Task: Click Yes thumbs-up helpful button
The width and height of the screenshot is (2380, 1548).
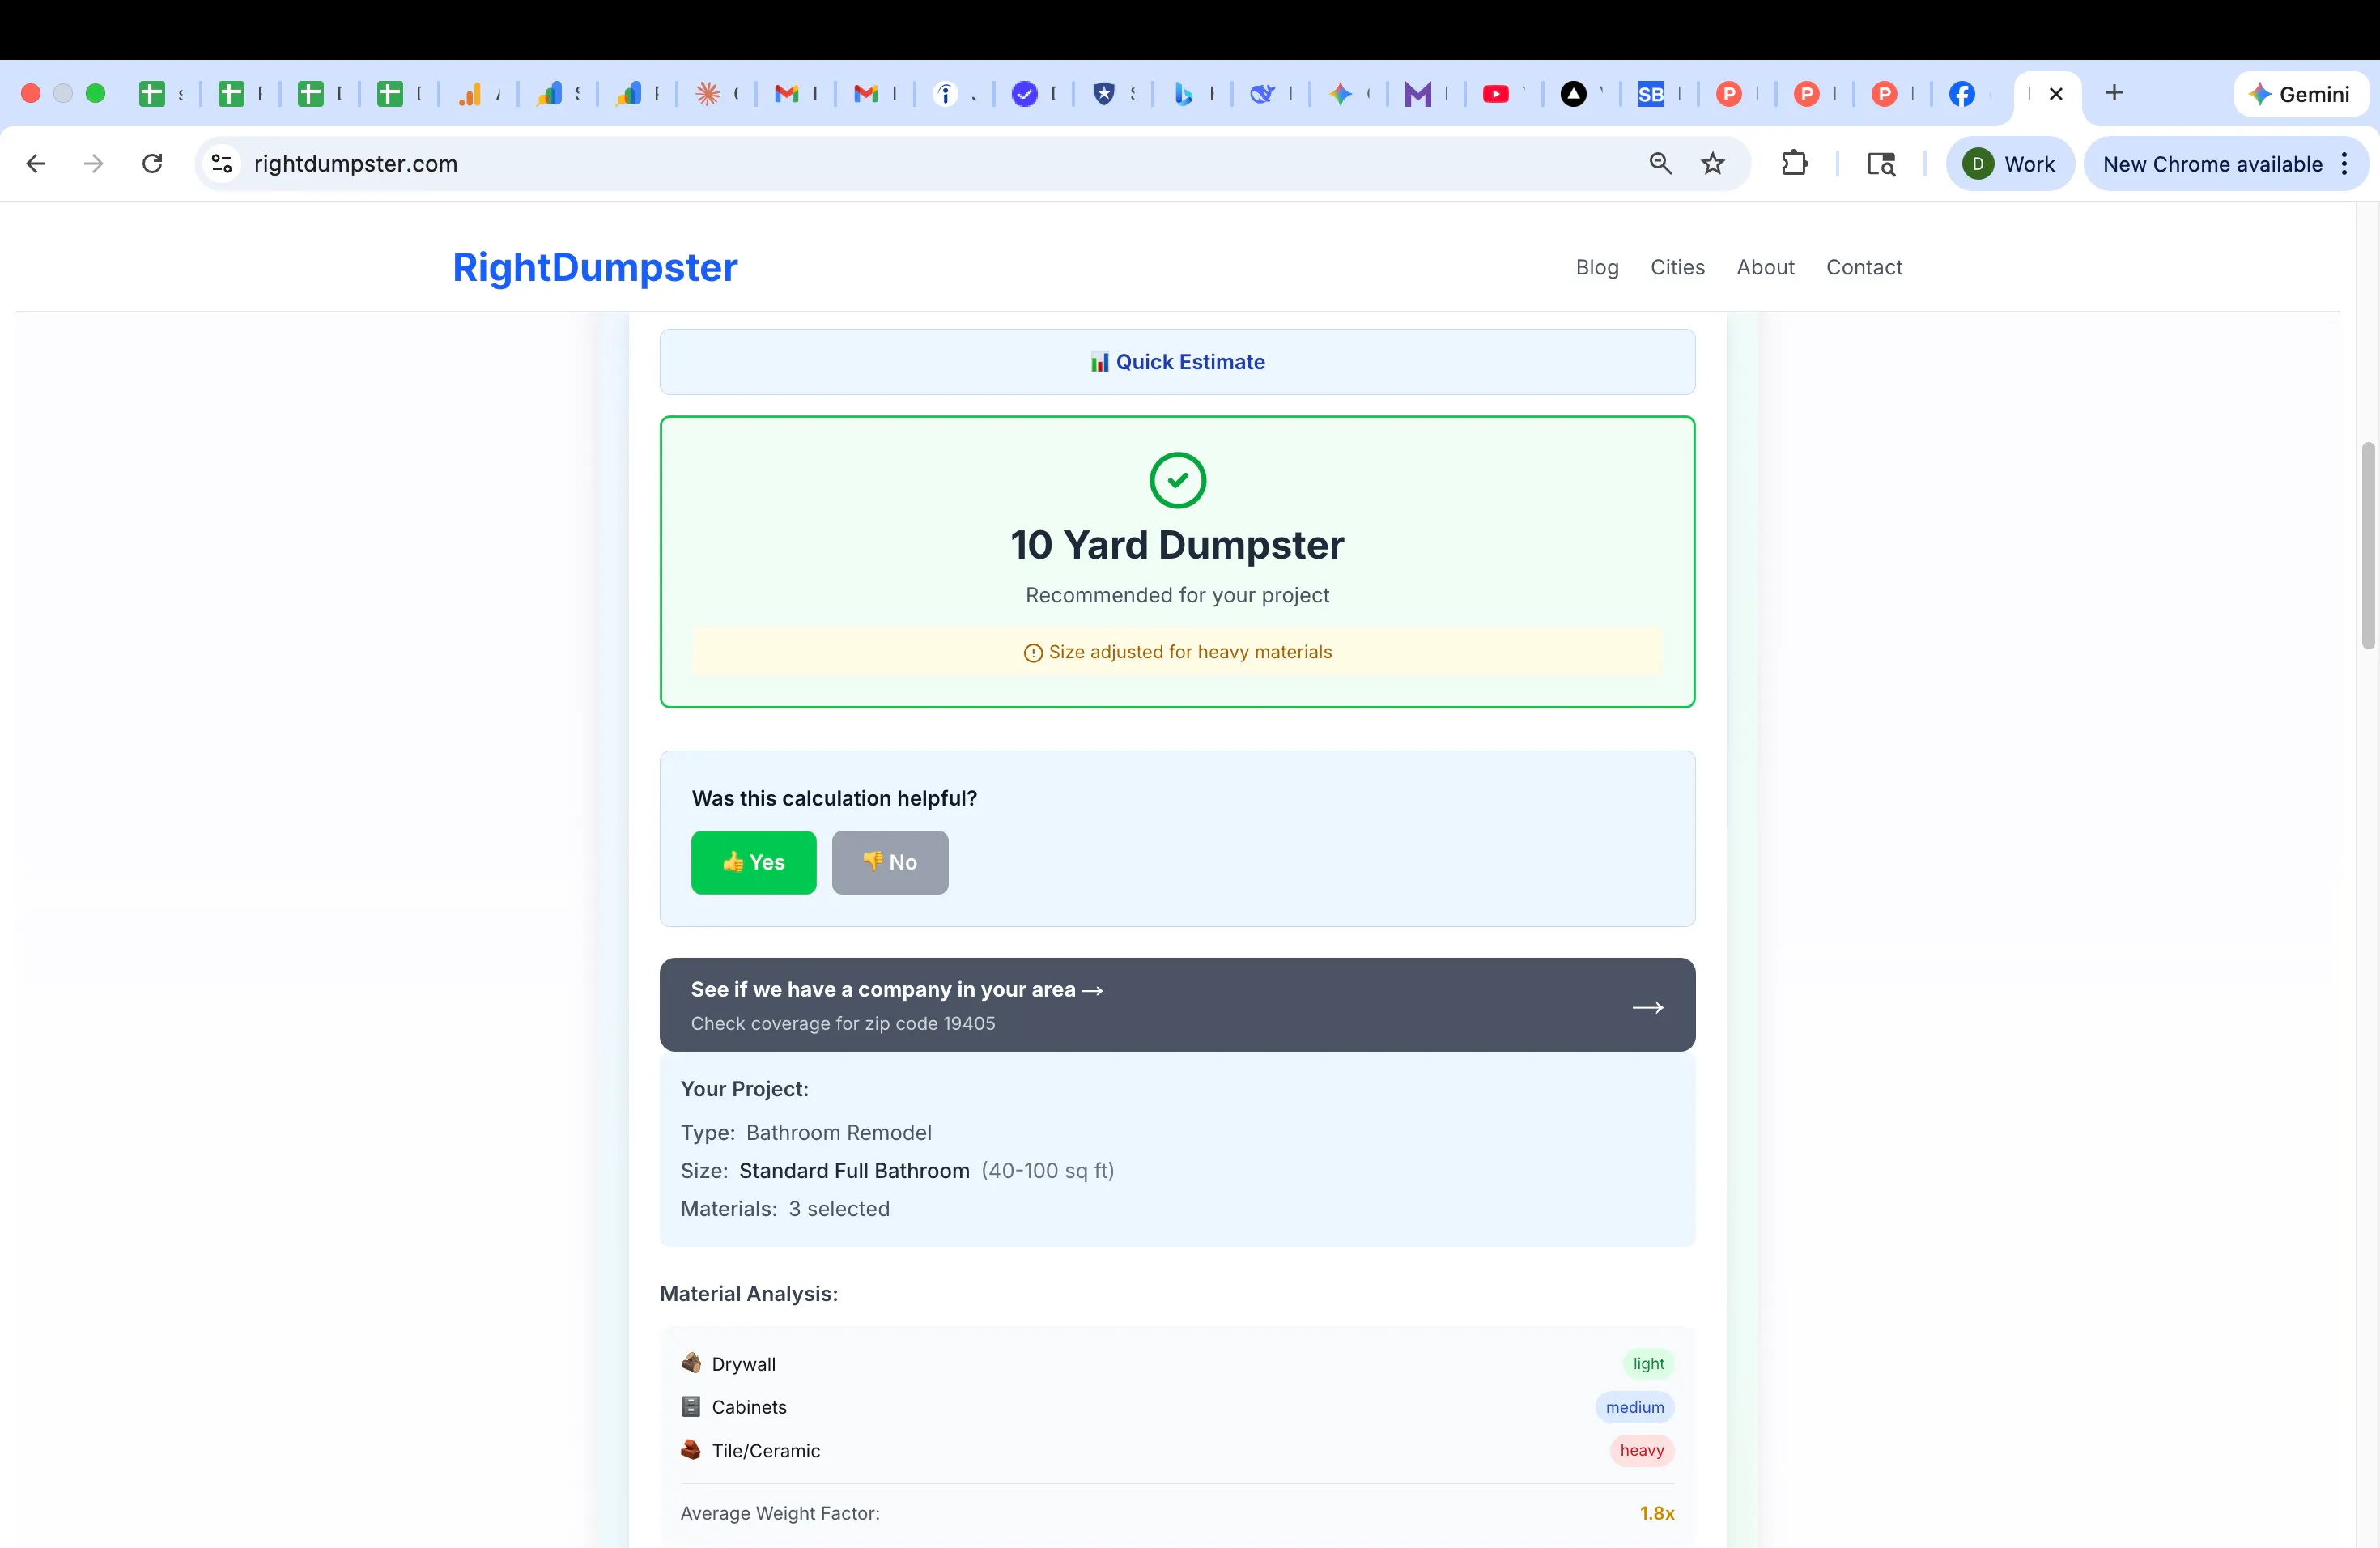Action: point(753,862)
